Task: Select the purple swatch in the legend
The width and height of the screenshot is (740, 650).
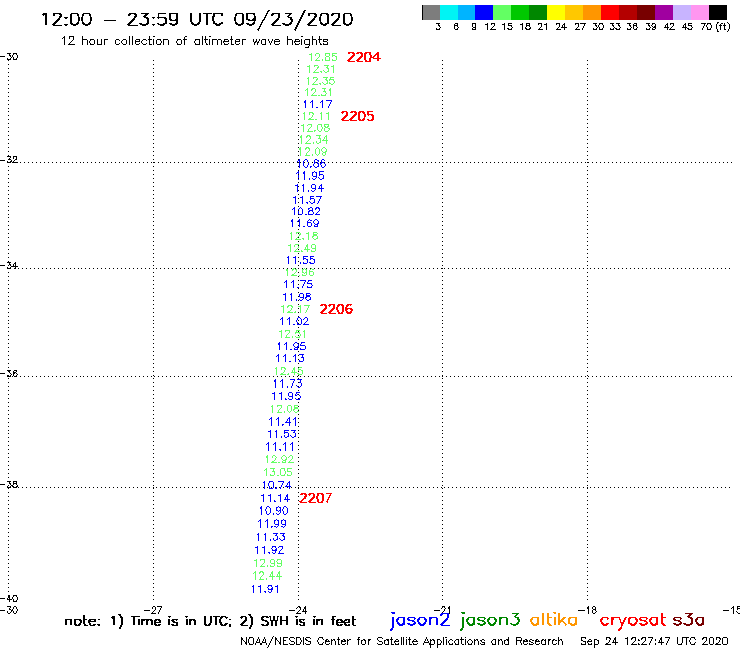Action: (x=664, y=12)
